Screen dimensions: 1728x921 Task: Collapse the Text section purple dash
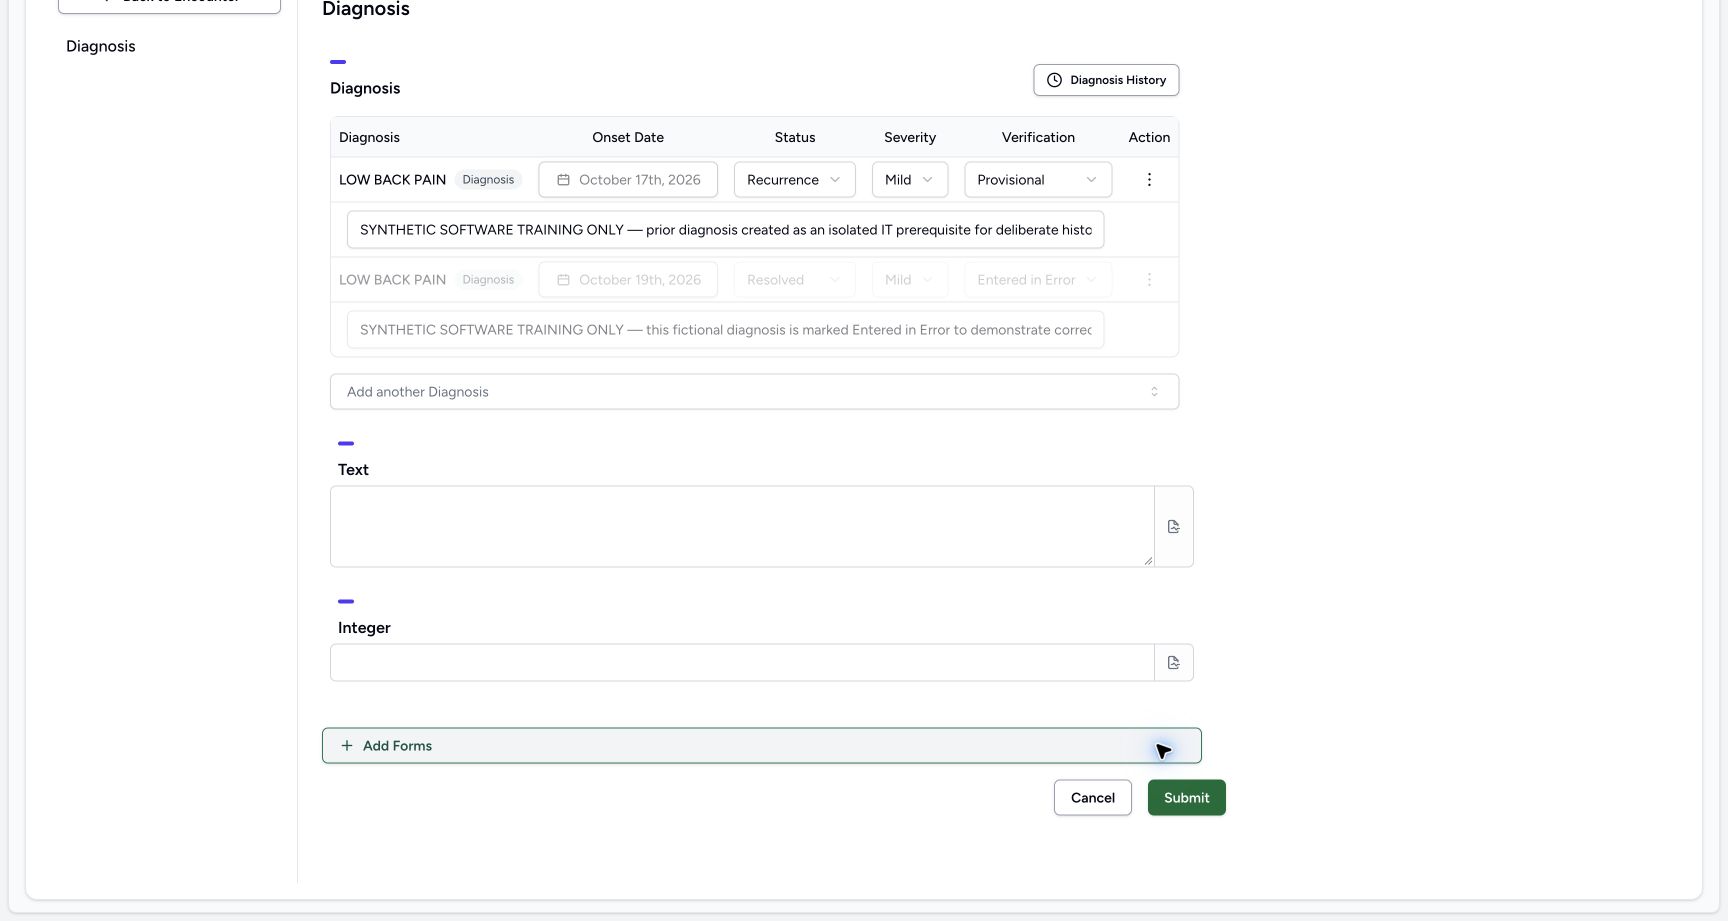coord(346,443)
